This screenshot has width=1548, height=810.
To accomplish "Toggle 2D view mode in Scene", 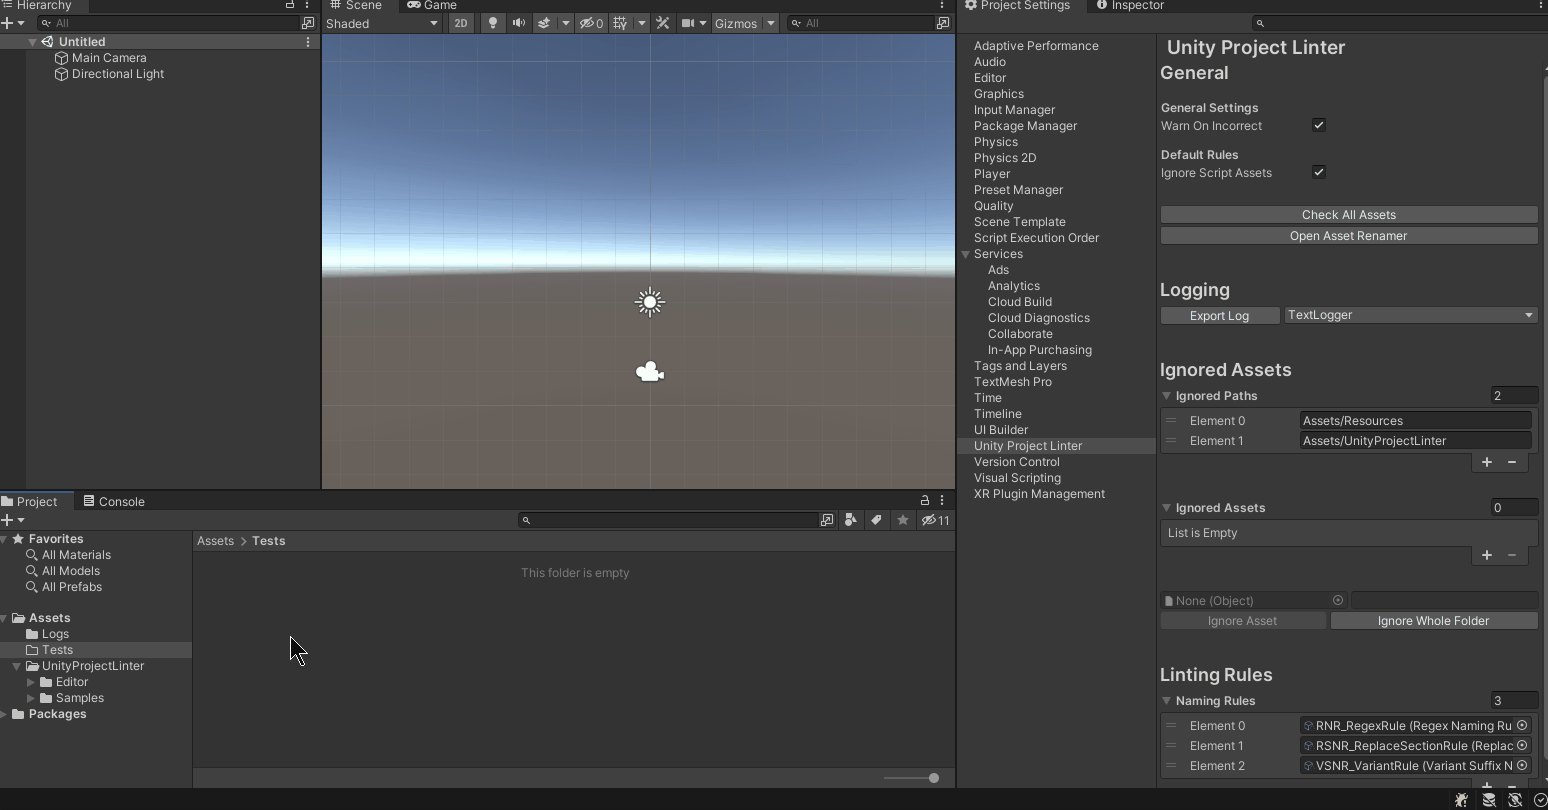I will coord(460,23).
